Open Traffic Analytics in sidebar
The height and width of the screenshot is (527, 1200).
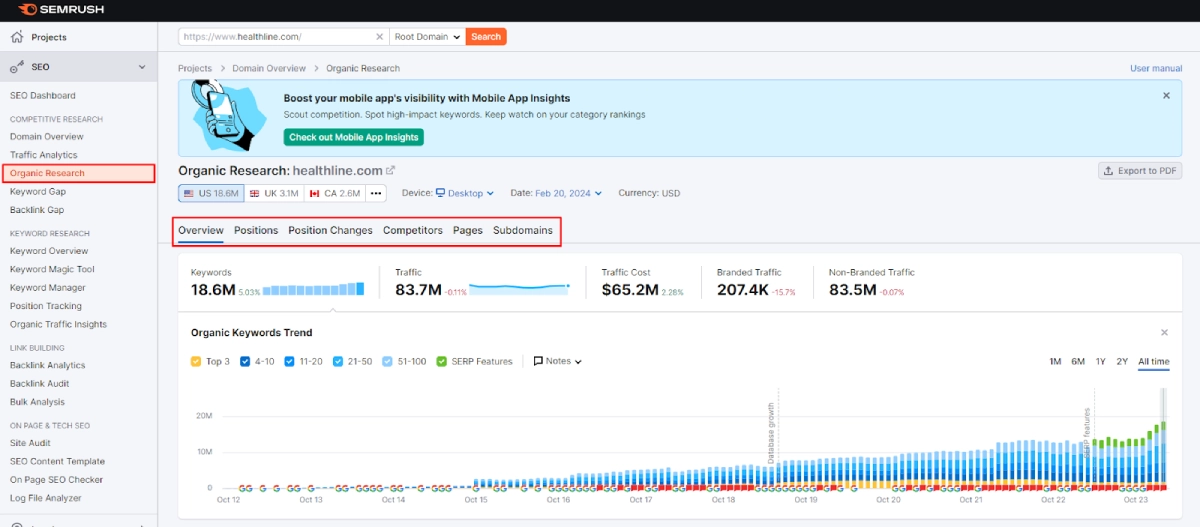tap(44, 155)
